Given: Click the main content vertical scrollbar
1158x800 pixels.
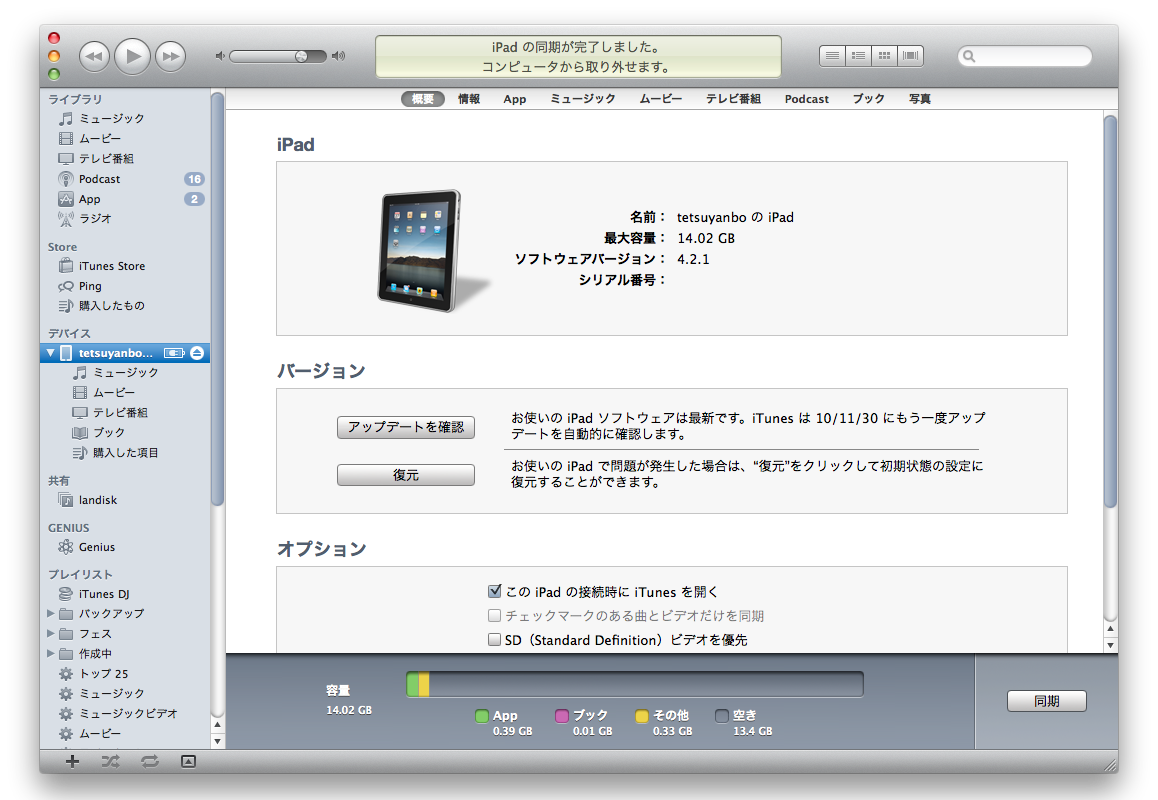Looking at the screenshot, I should (x=1110, y=311).
